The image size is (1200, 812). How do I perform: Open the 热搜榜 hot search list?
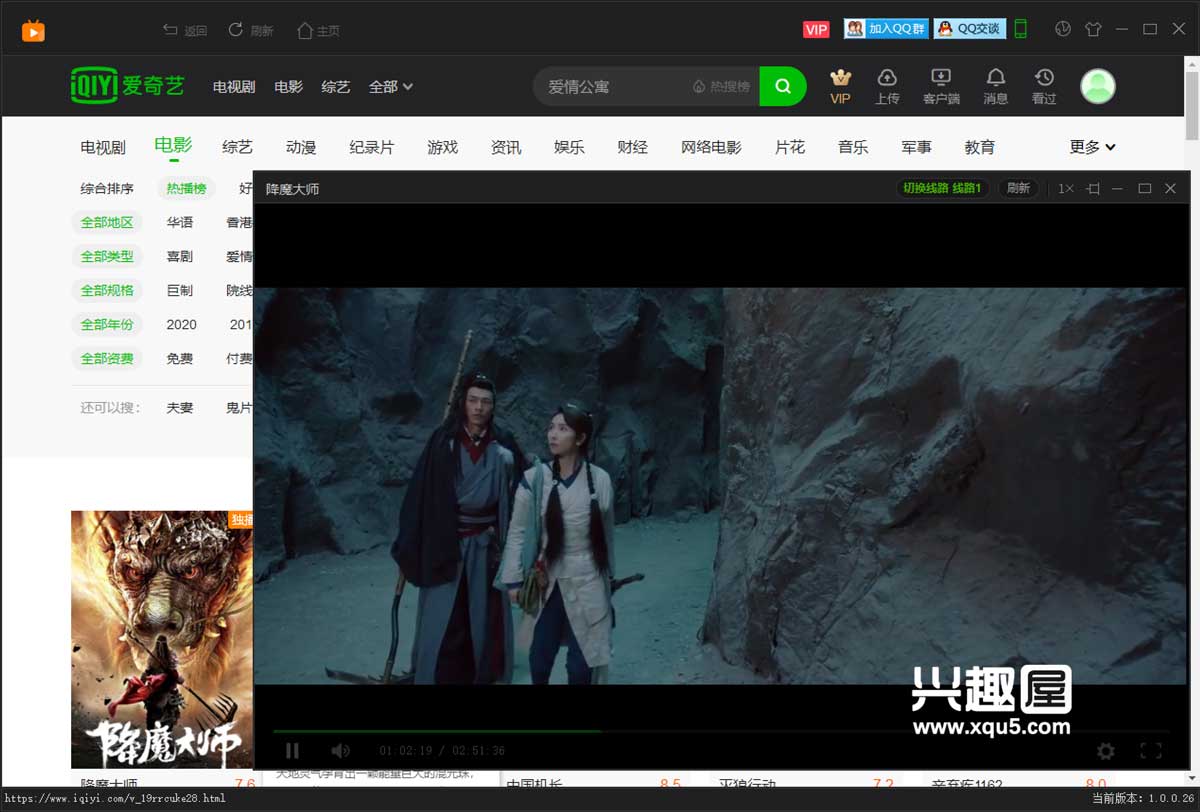[721, 87]
